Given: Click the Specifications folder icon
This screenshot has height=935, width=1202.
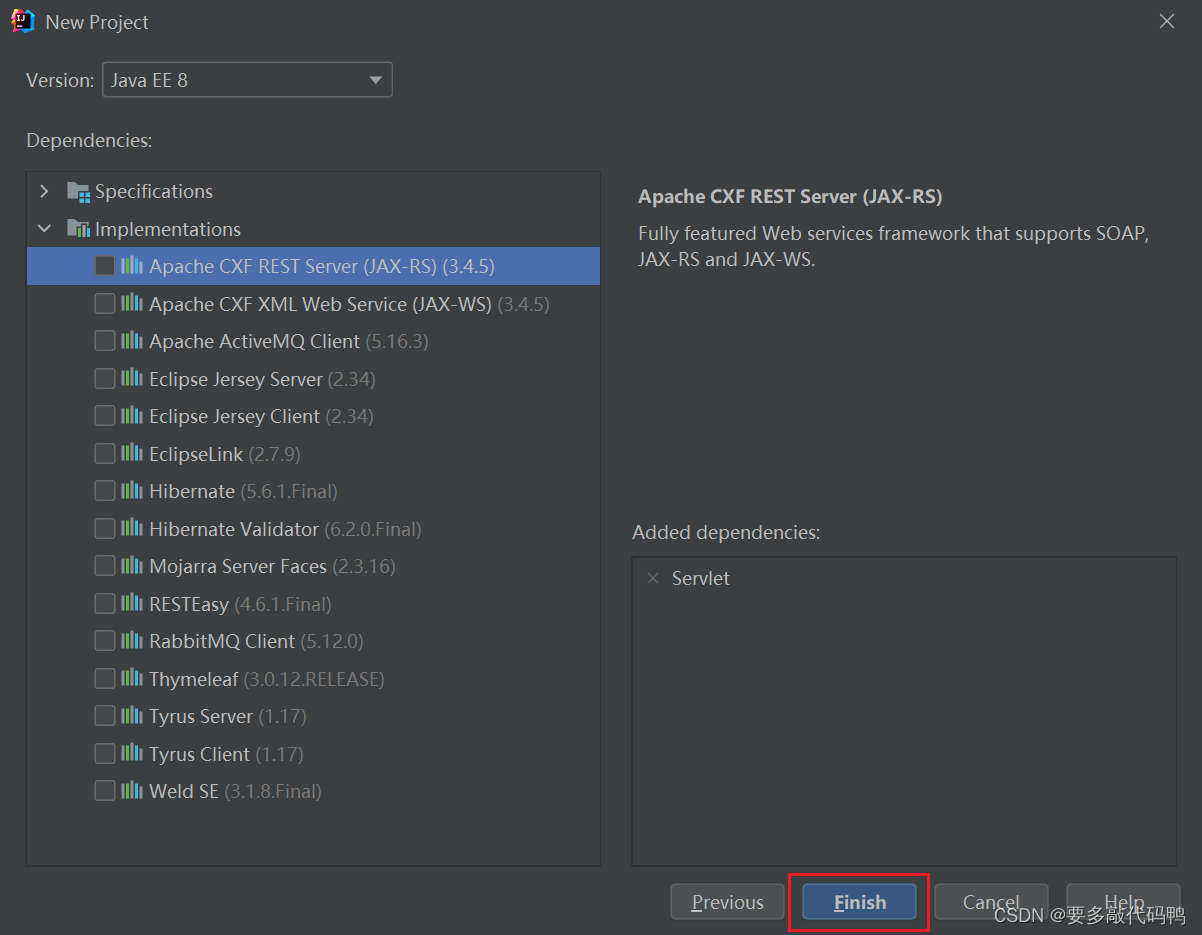Looking at the screenshot, I should pyautogui.click(x=78, y=192).
